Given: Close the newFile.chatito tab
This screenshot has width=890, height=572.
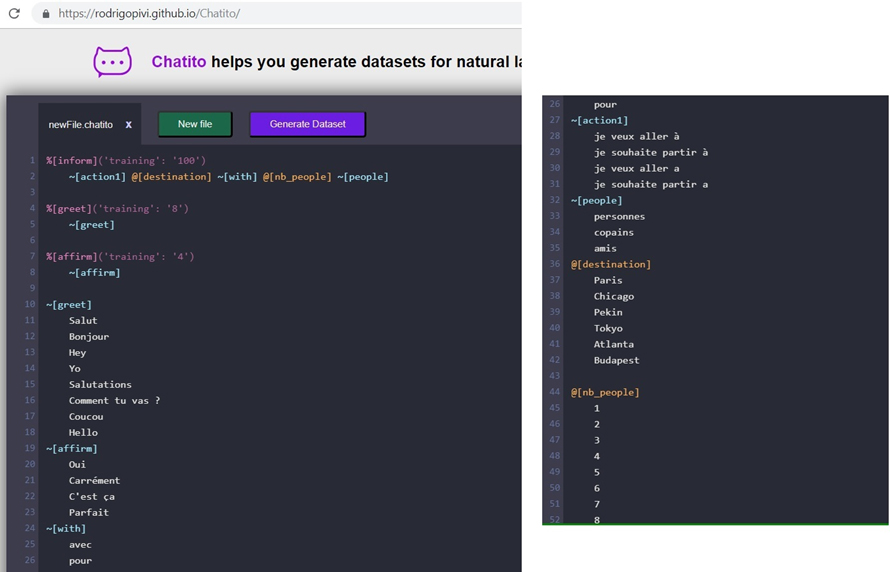Looking at the screenshot, I should point(128,125).
